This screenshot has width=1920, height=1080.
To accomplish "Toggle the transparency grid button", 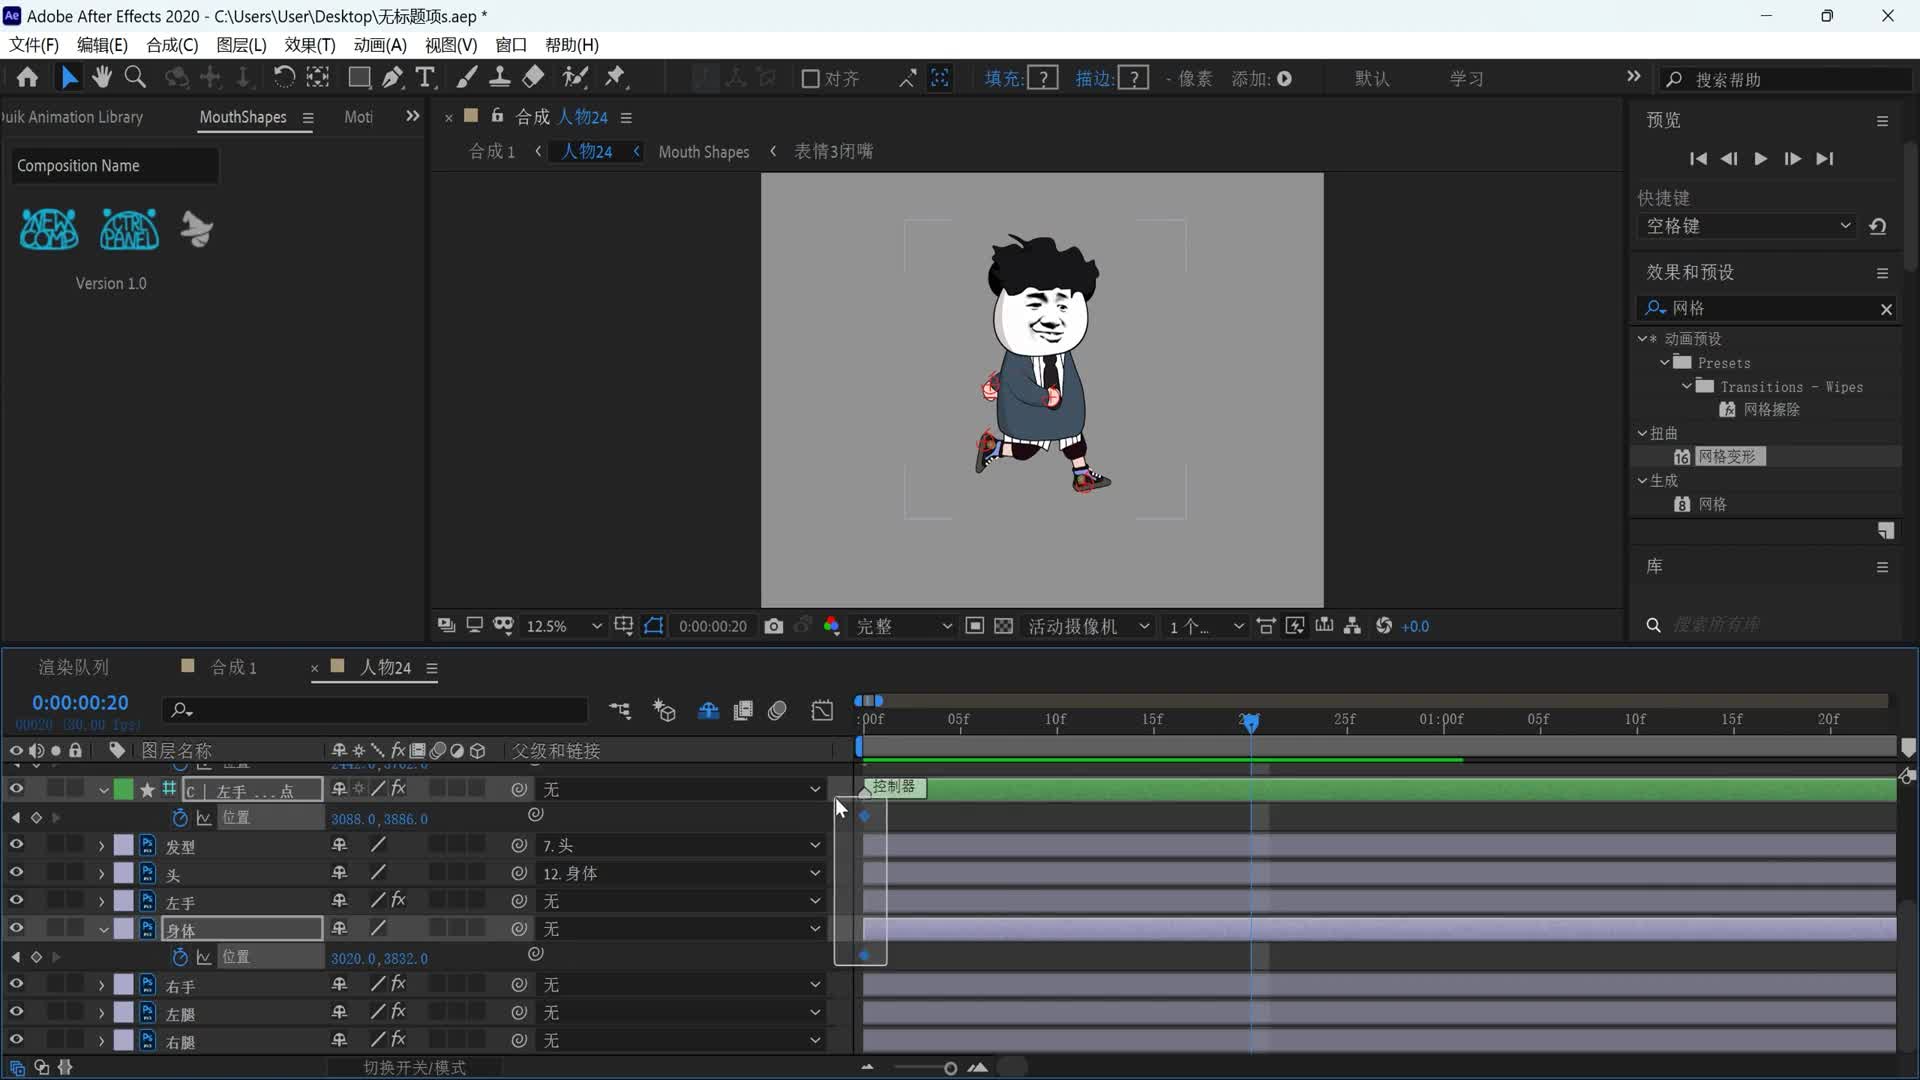I will (1003, 626).
